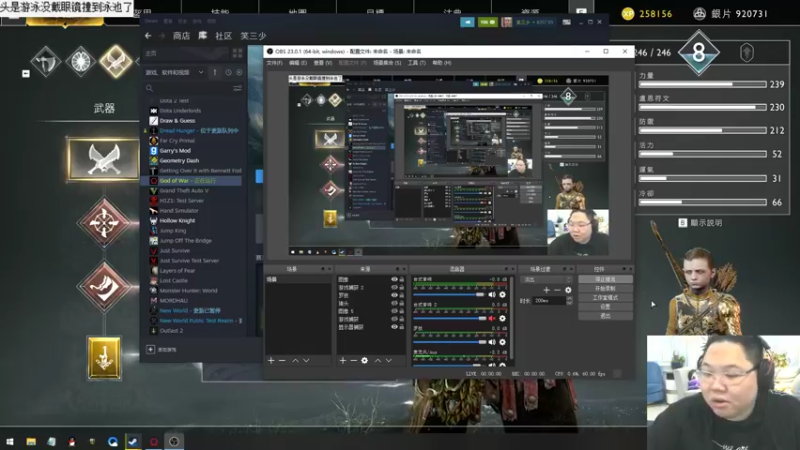Hide the 显示器捕获 source
This screenshot has width=800, height=450.
point(394,327)
